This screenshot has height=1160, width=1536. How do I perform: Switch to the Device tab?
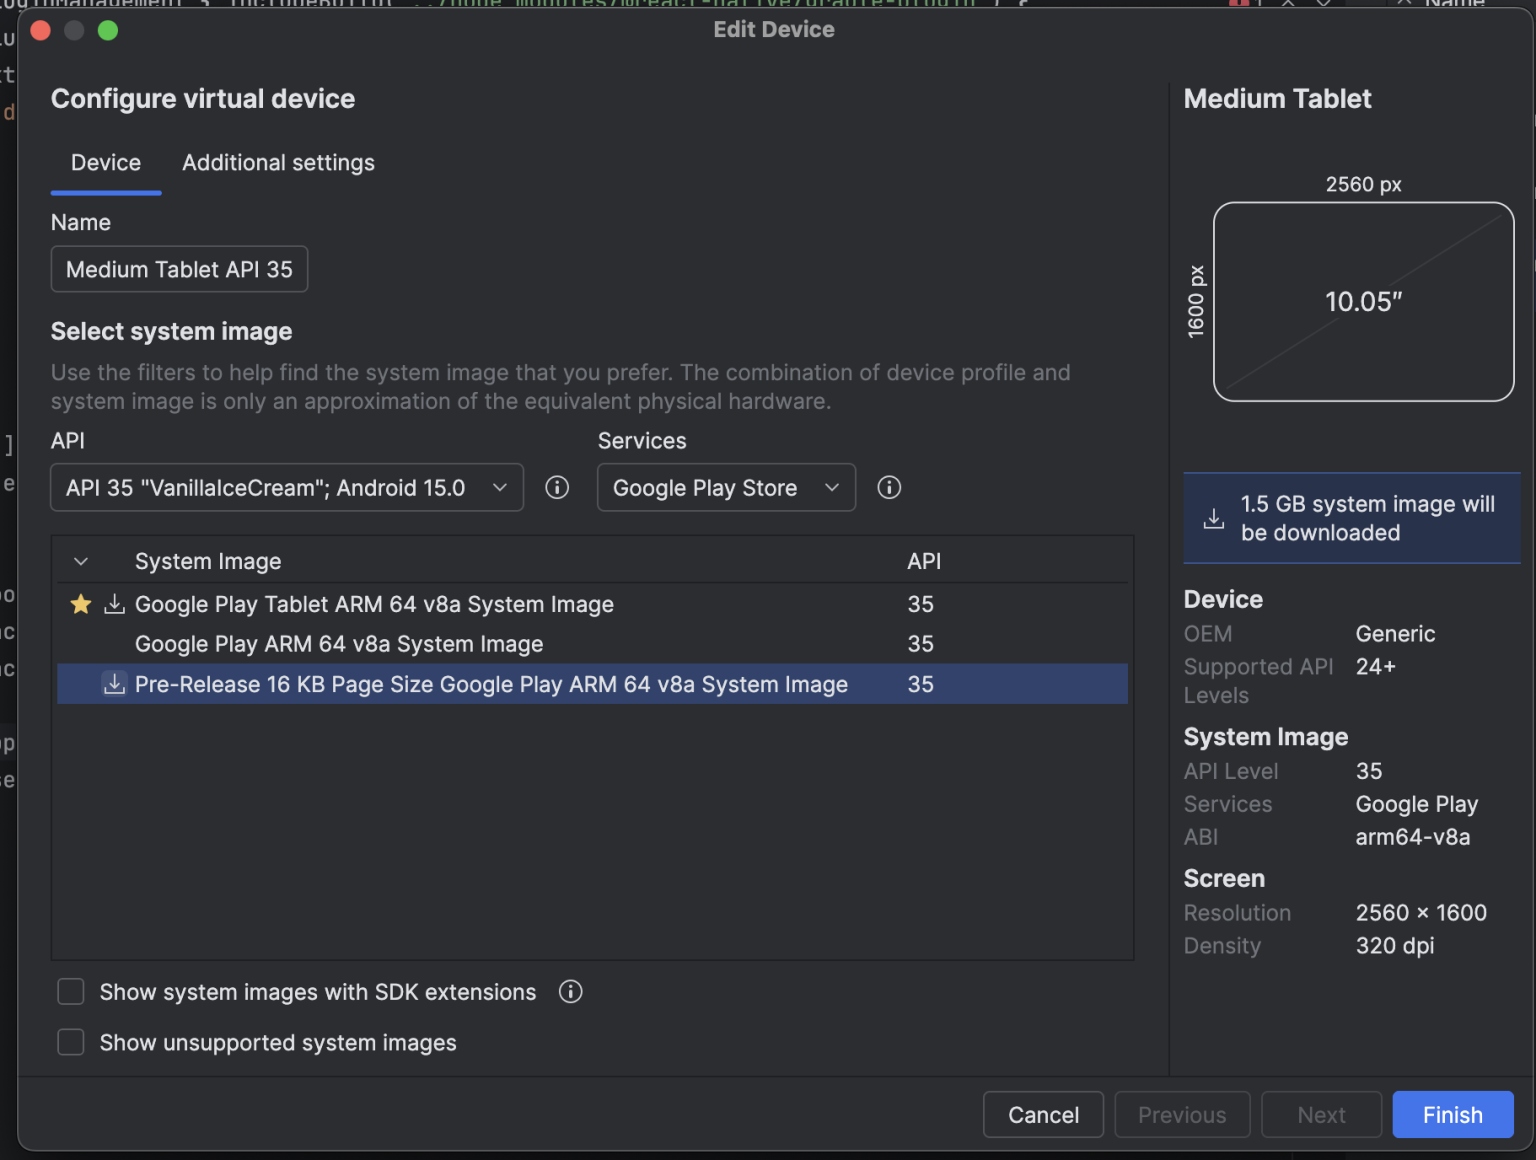pos(105,162)
